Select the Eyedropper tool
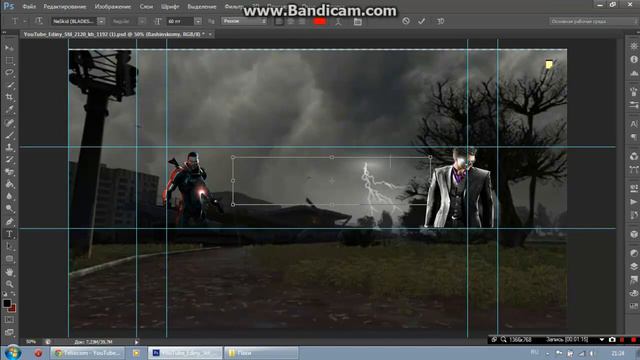The height and width of the screenshot is (360, 640). coord(9,110)
